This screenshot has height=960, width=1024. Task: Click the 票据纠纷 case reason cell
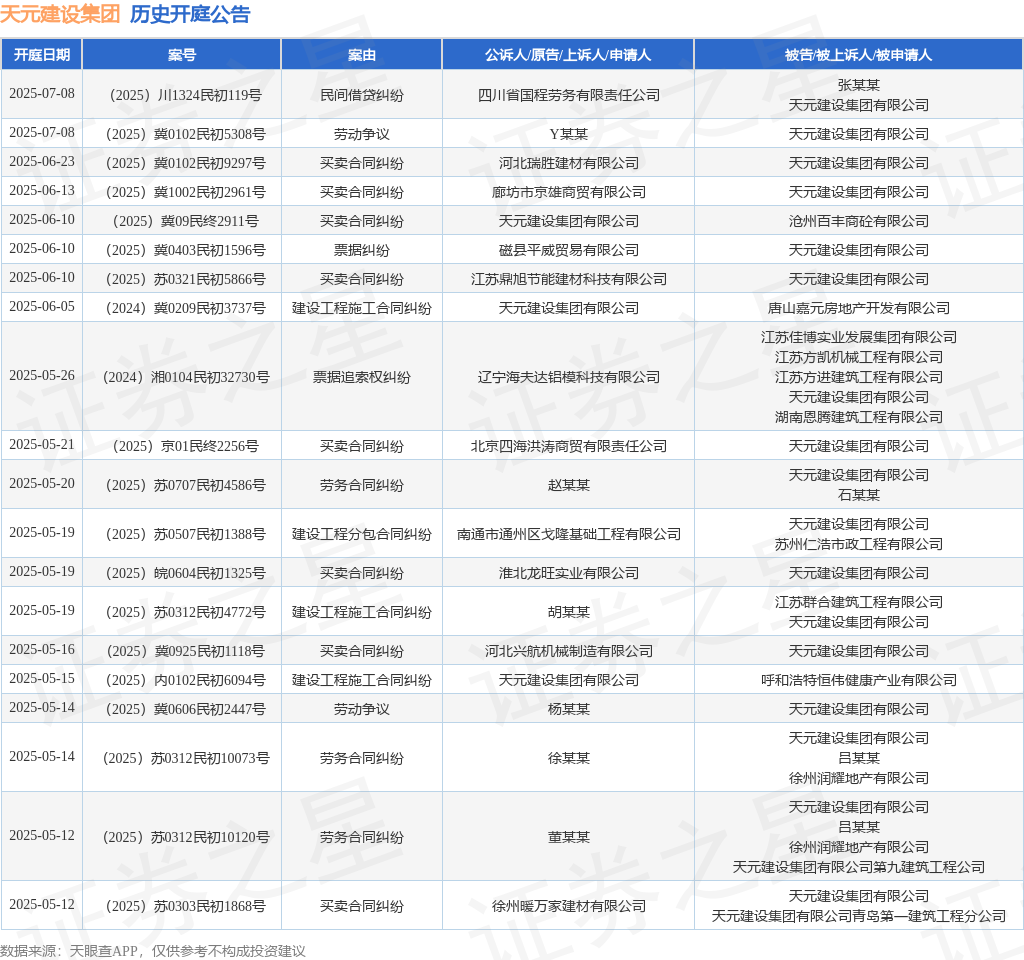[x=362, y=250]
